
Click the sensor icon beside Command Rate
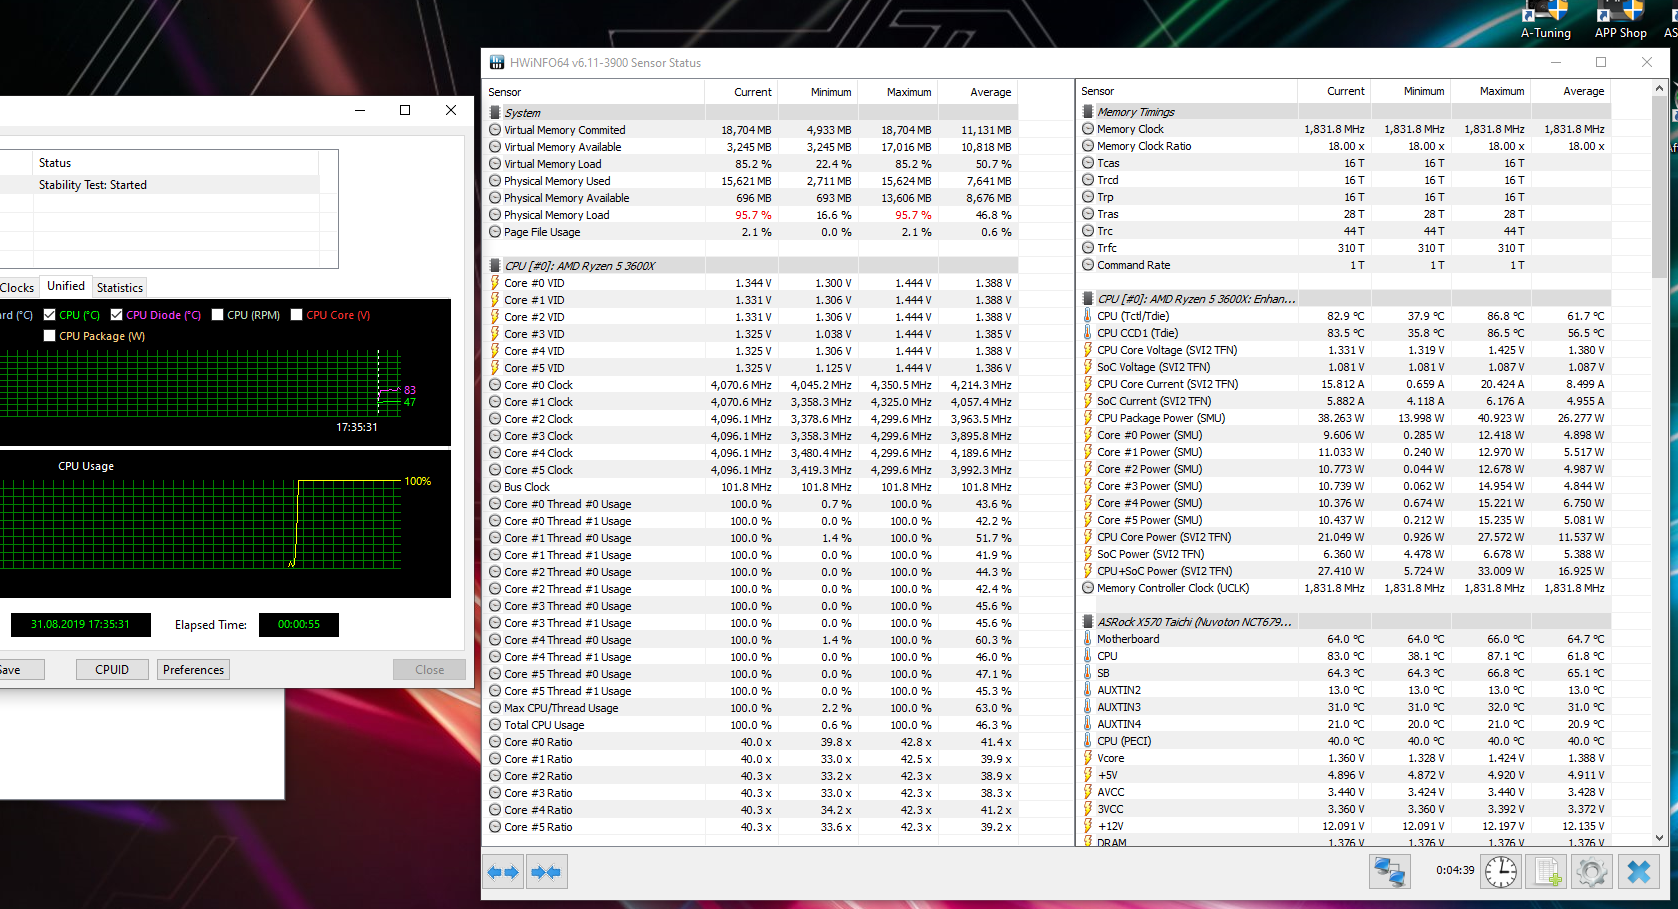1088,265
